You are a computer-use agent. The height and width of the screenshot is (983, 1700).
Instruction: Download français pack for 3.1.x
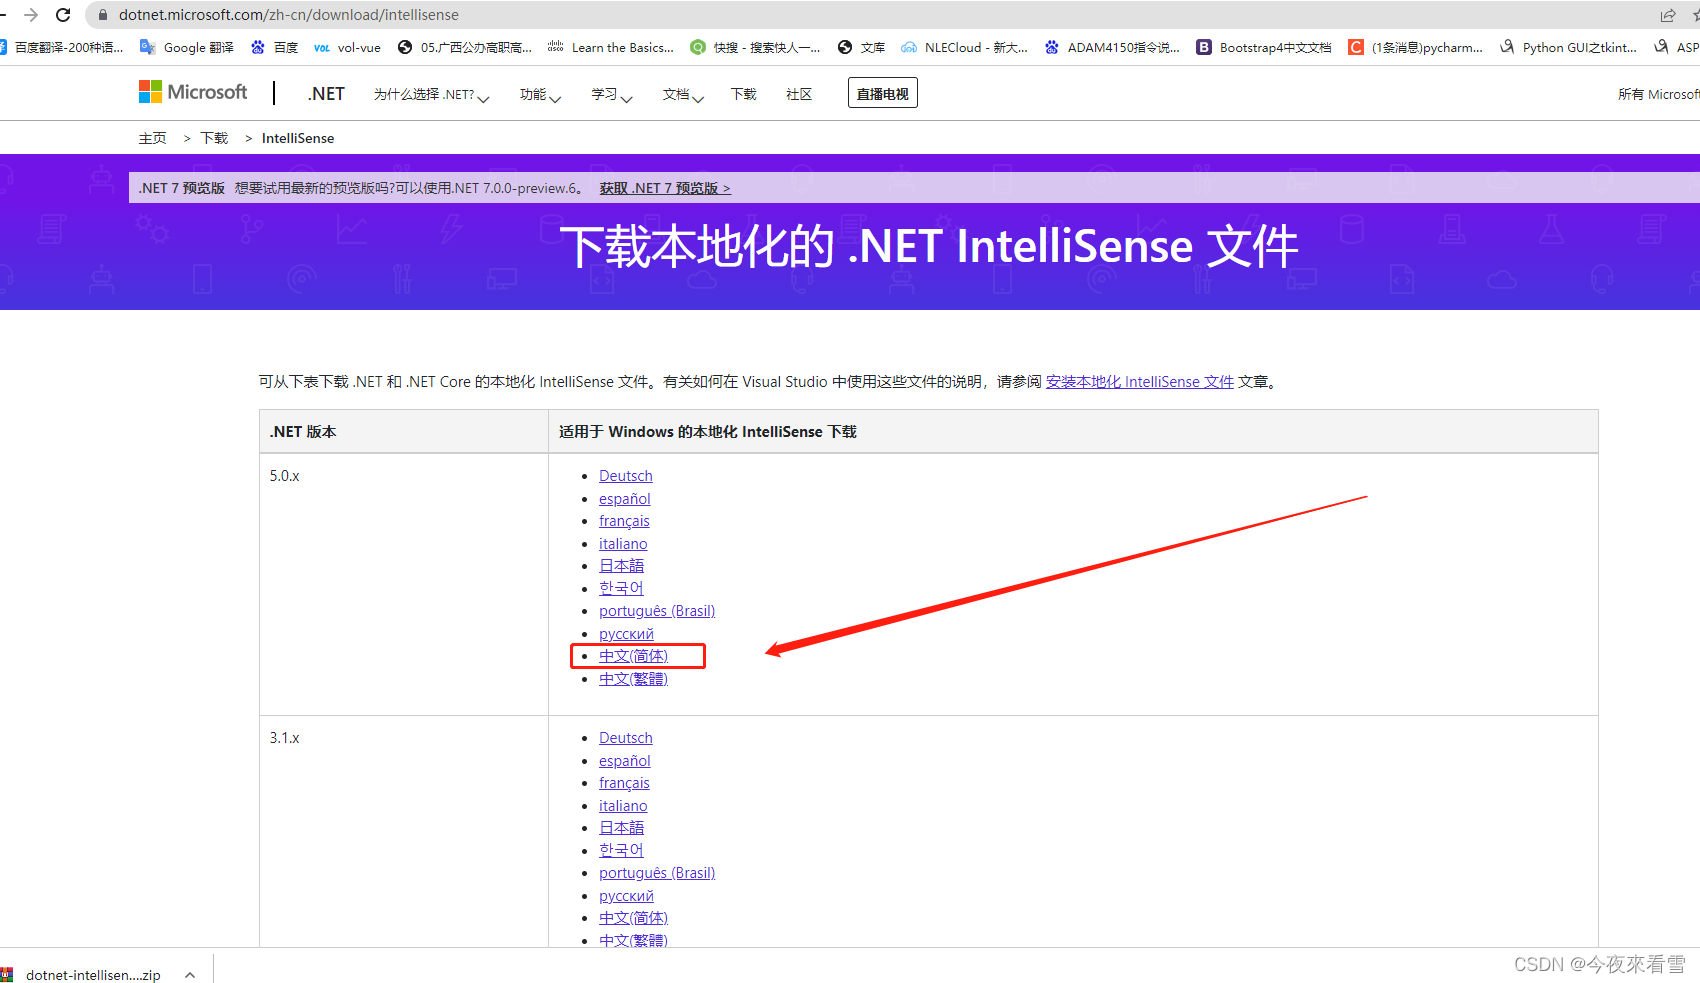[x=624, y=783]
